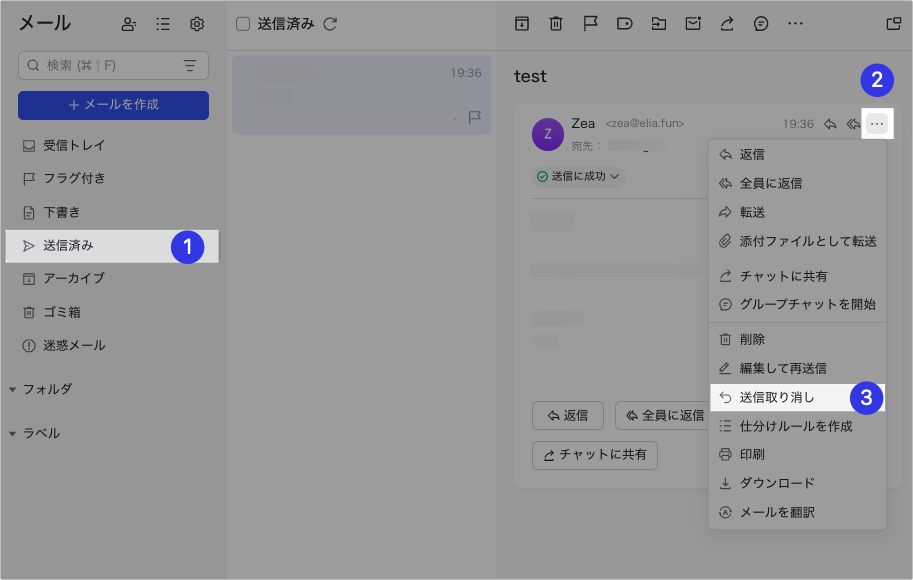Viewport: 913px width, 580px height.
Task: Open the search filter options icon
Action: (x=190, y=66)
